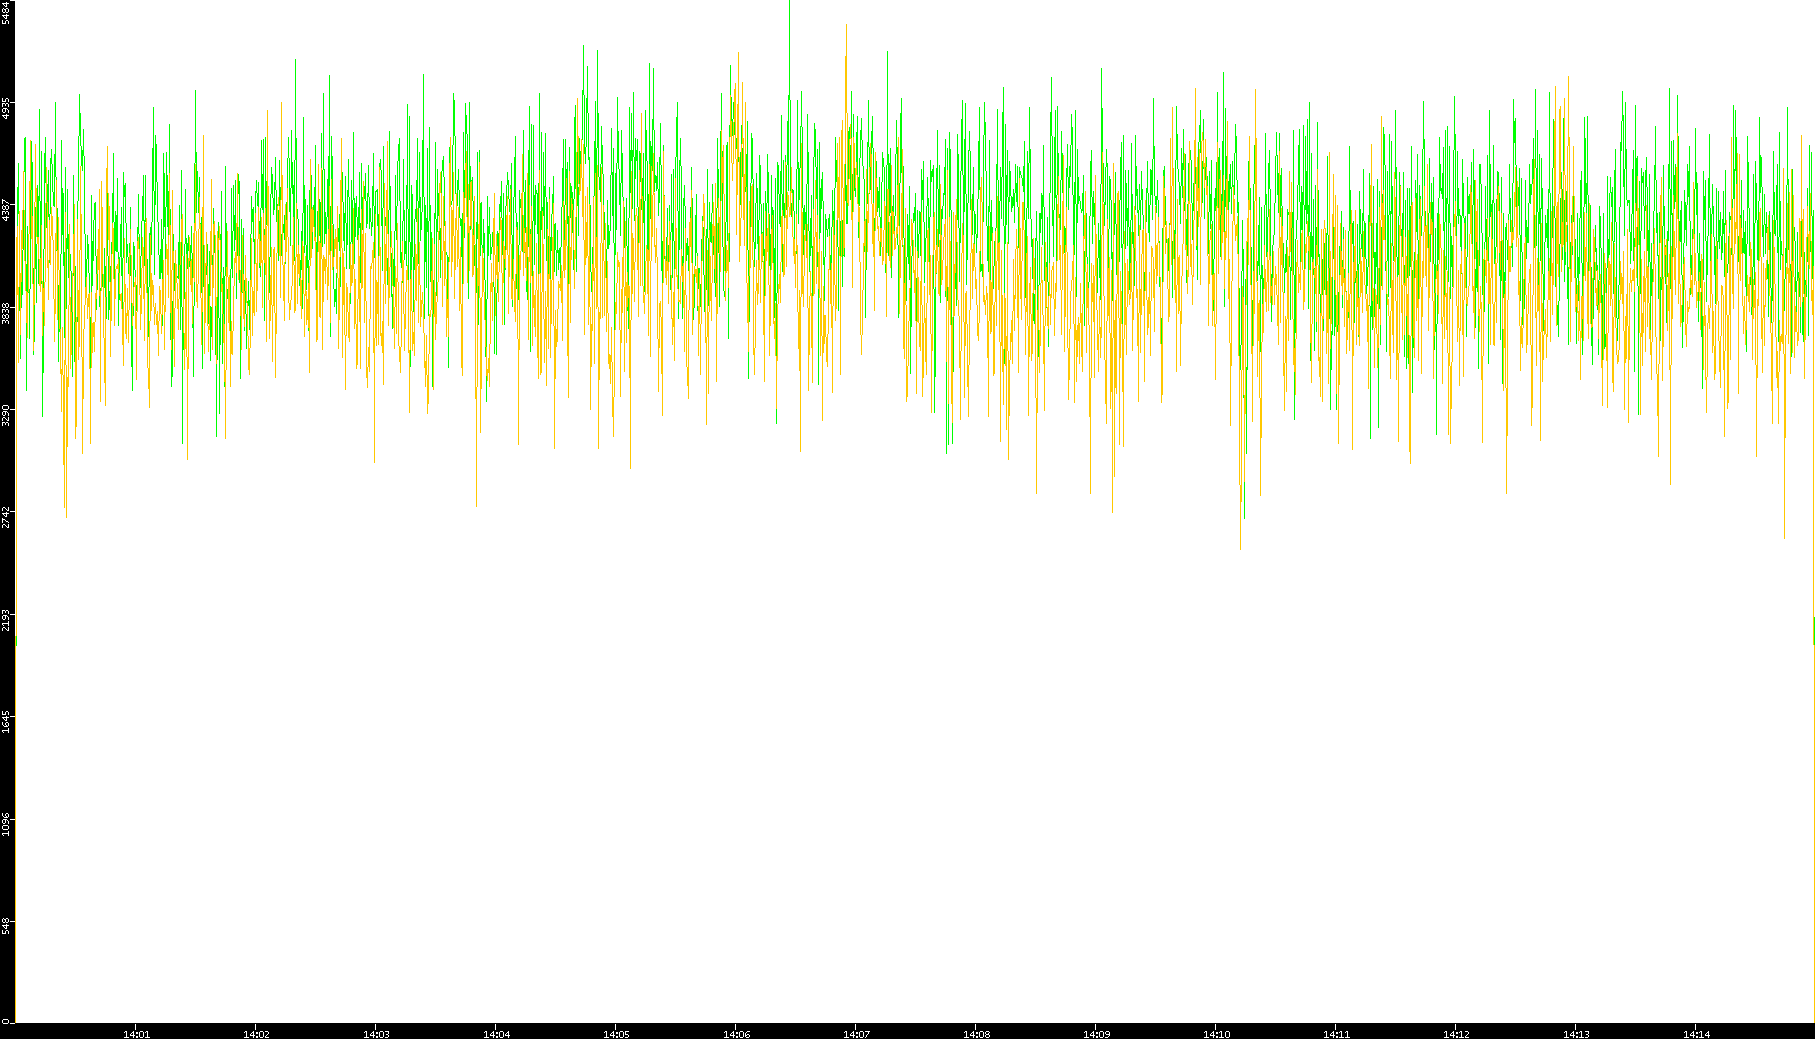The image size is (1815, 1039).
Task: Click the 14:11 timestamp on the bottom axis
Action: pyautogui.click(x=1336, y=1034)
